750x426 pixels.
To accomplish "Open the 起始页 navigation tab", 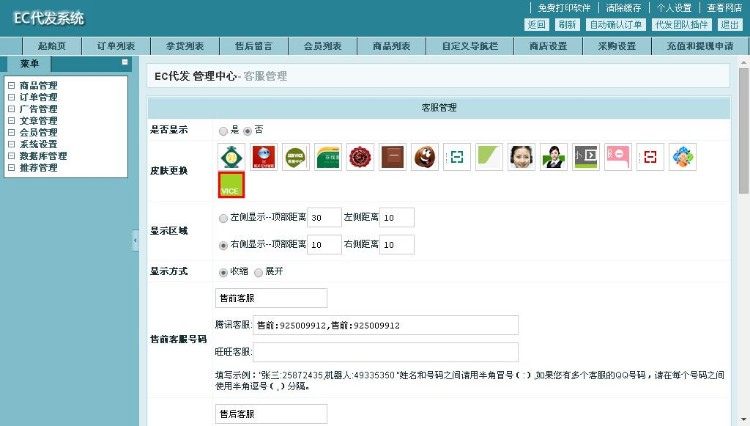I will [52, 46].
